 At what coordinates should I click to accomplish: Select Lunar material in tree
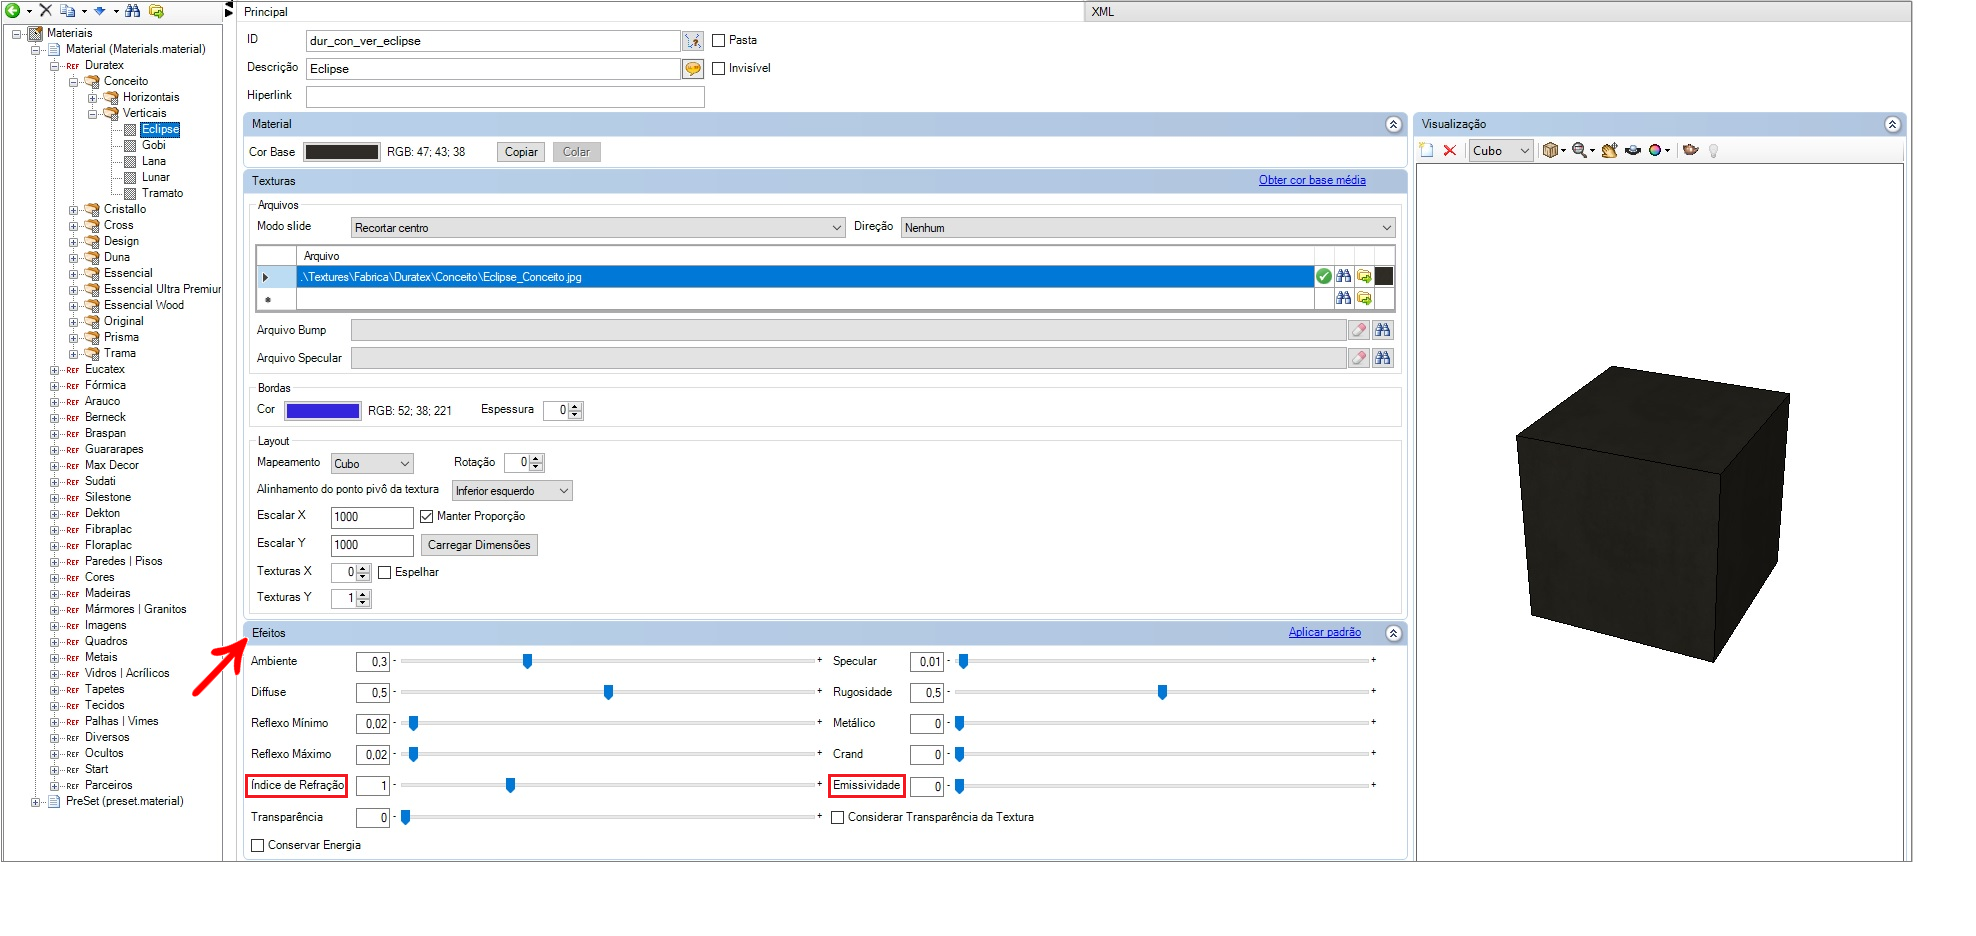pyautogui.click(x=156, y=178)
